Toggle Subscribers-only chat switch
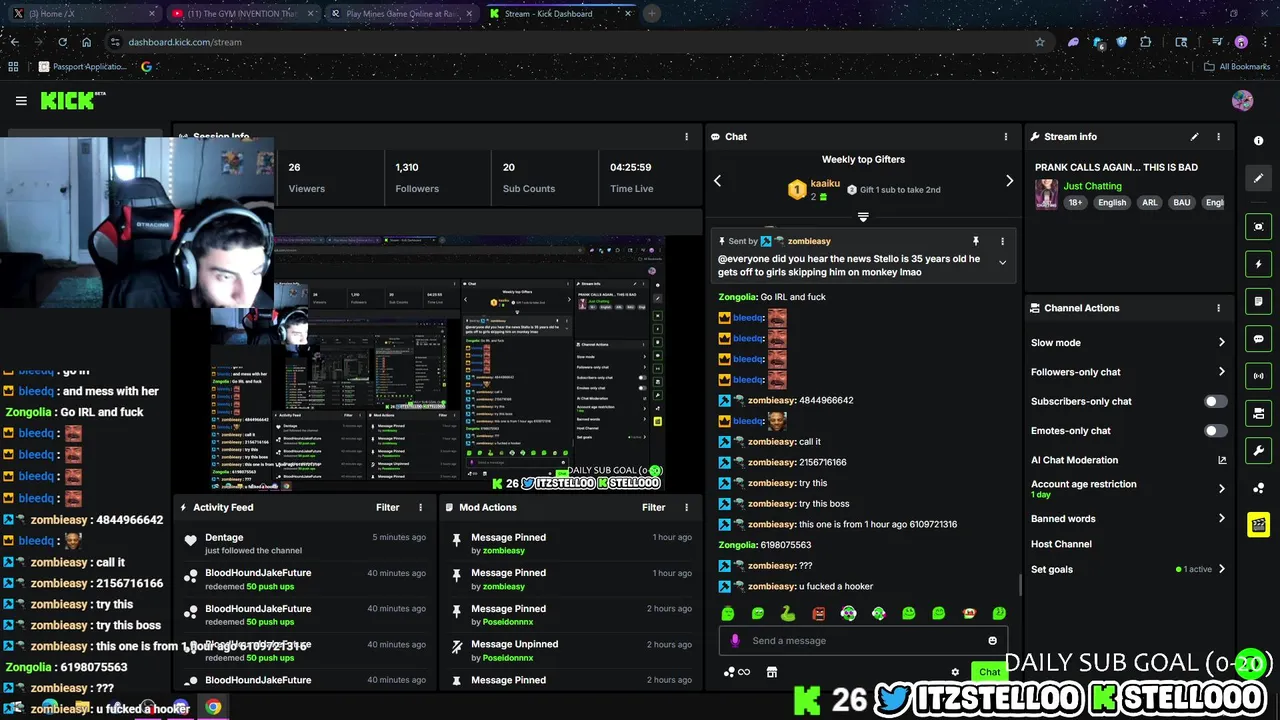This screenshot has width=1280, height=720. (1215, 401)
